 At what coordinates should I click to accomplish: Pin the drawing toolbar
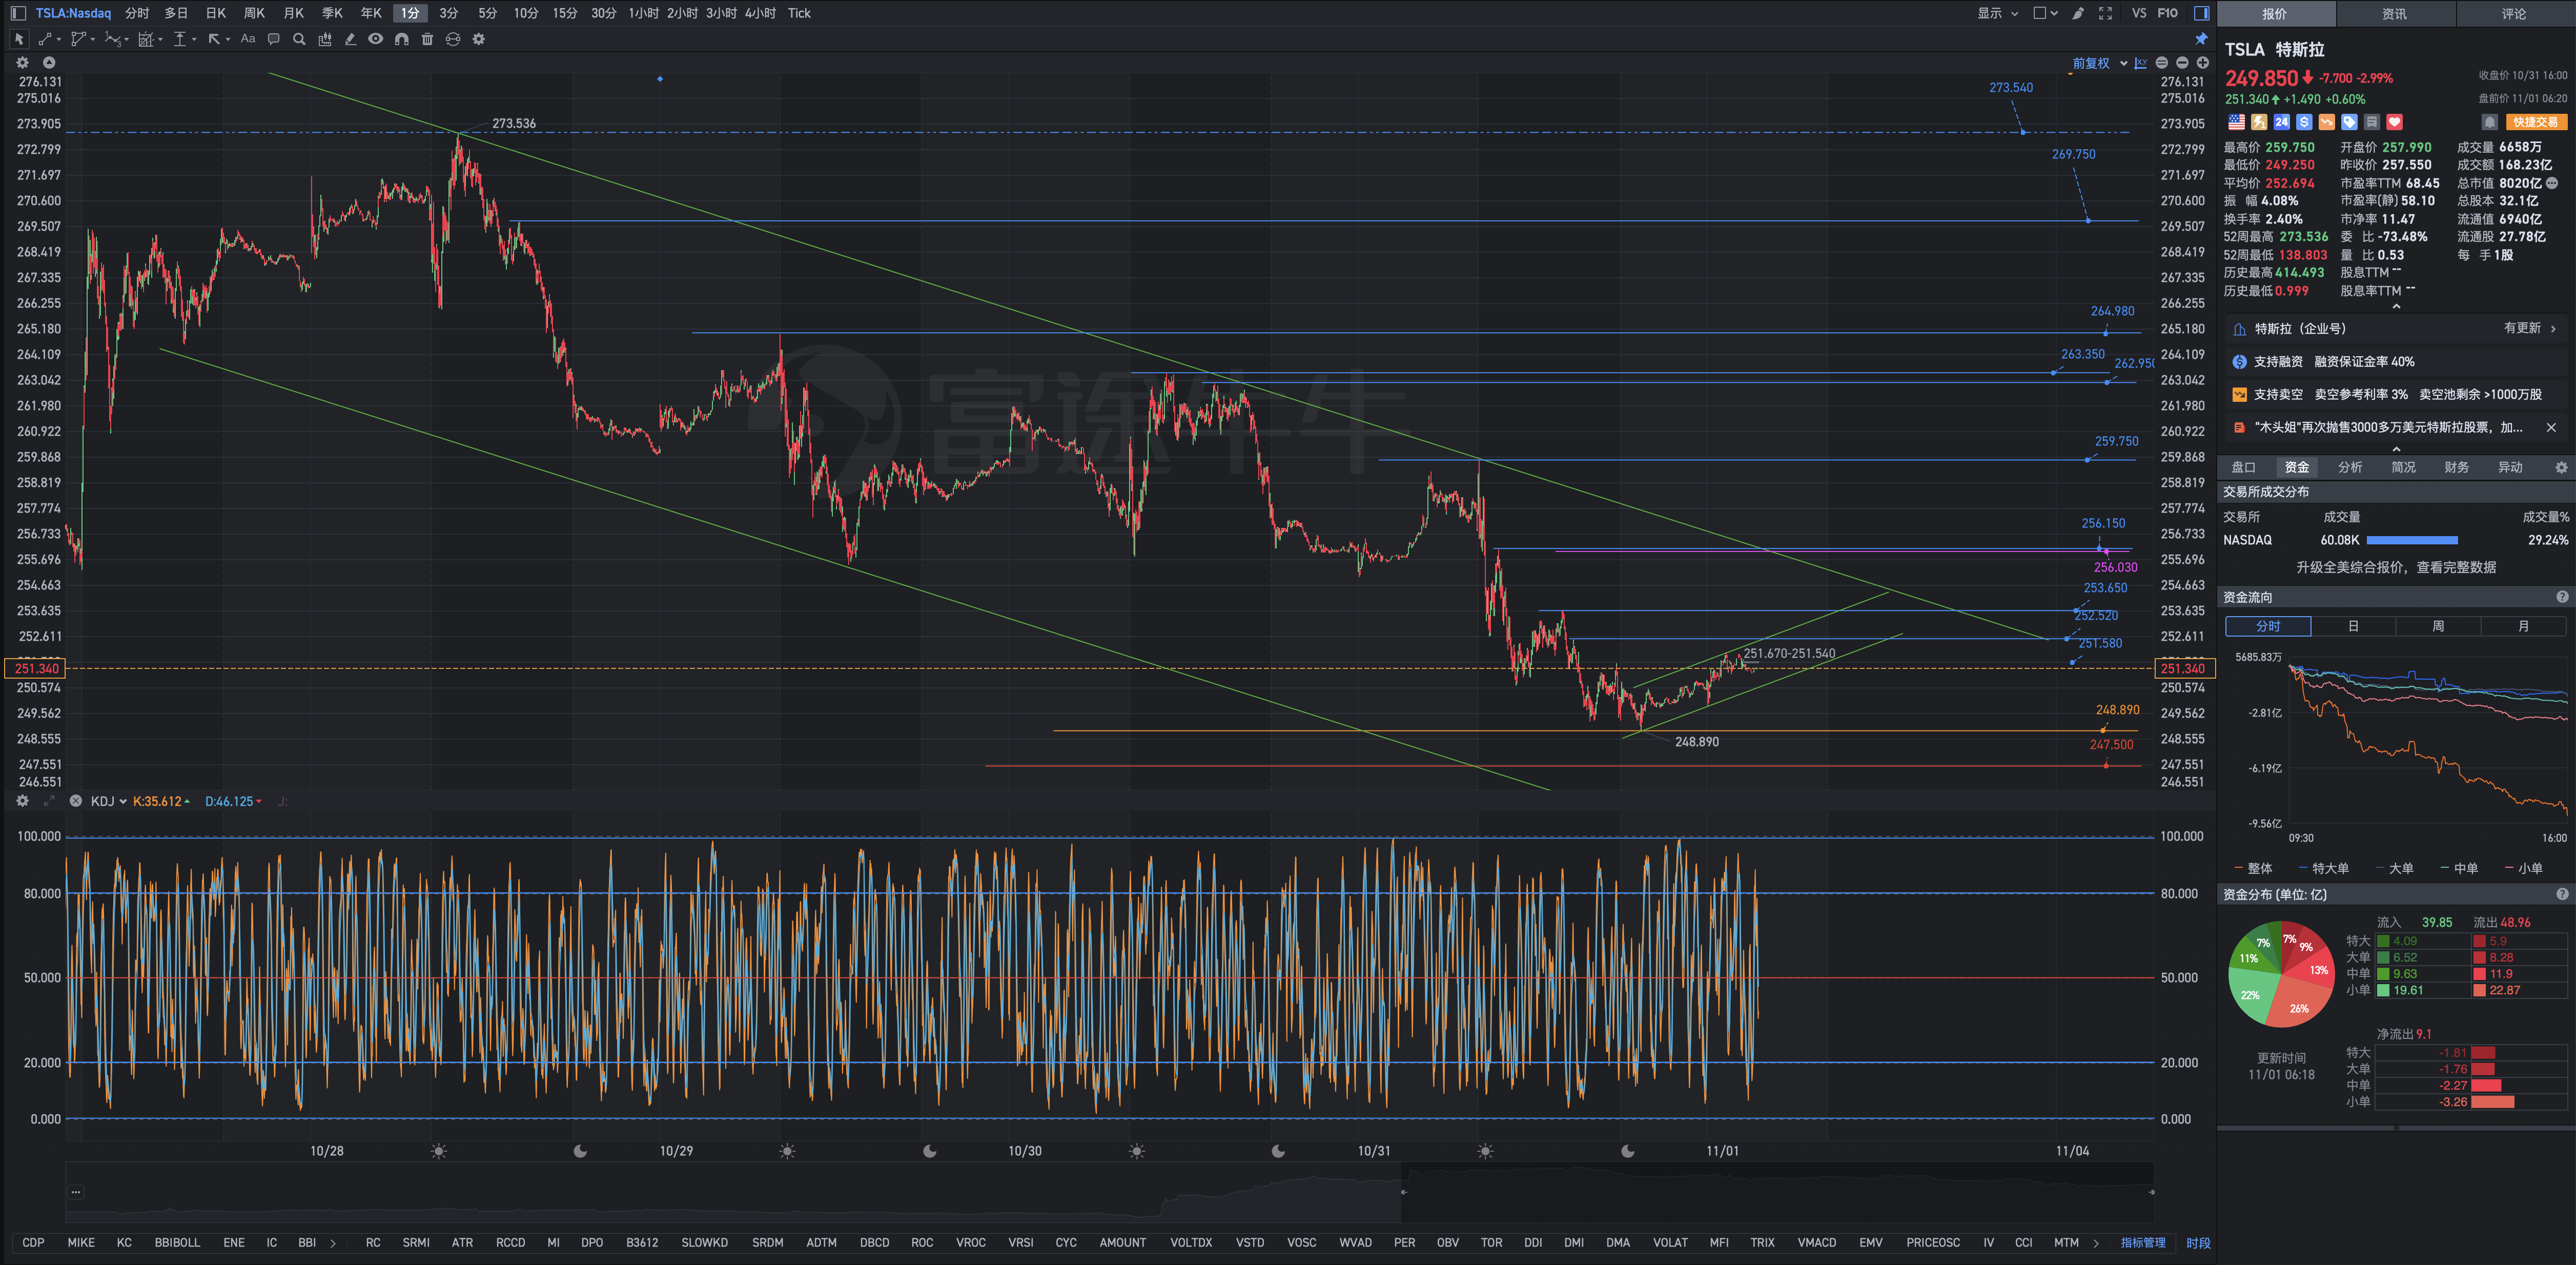[2201, 39]
